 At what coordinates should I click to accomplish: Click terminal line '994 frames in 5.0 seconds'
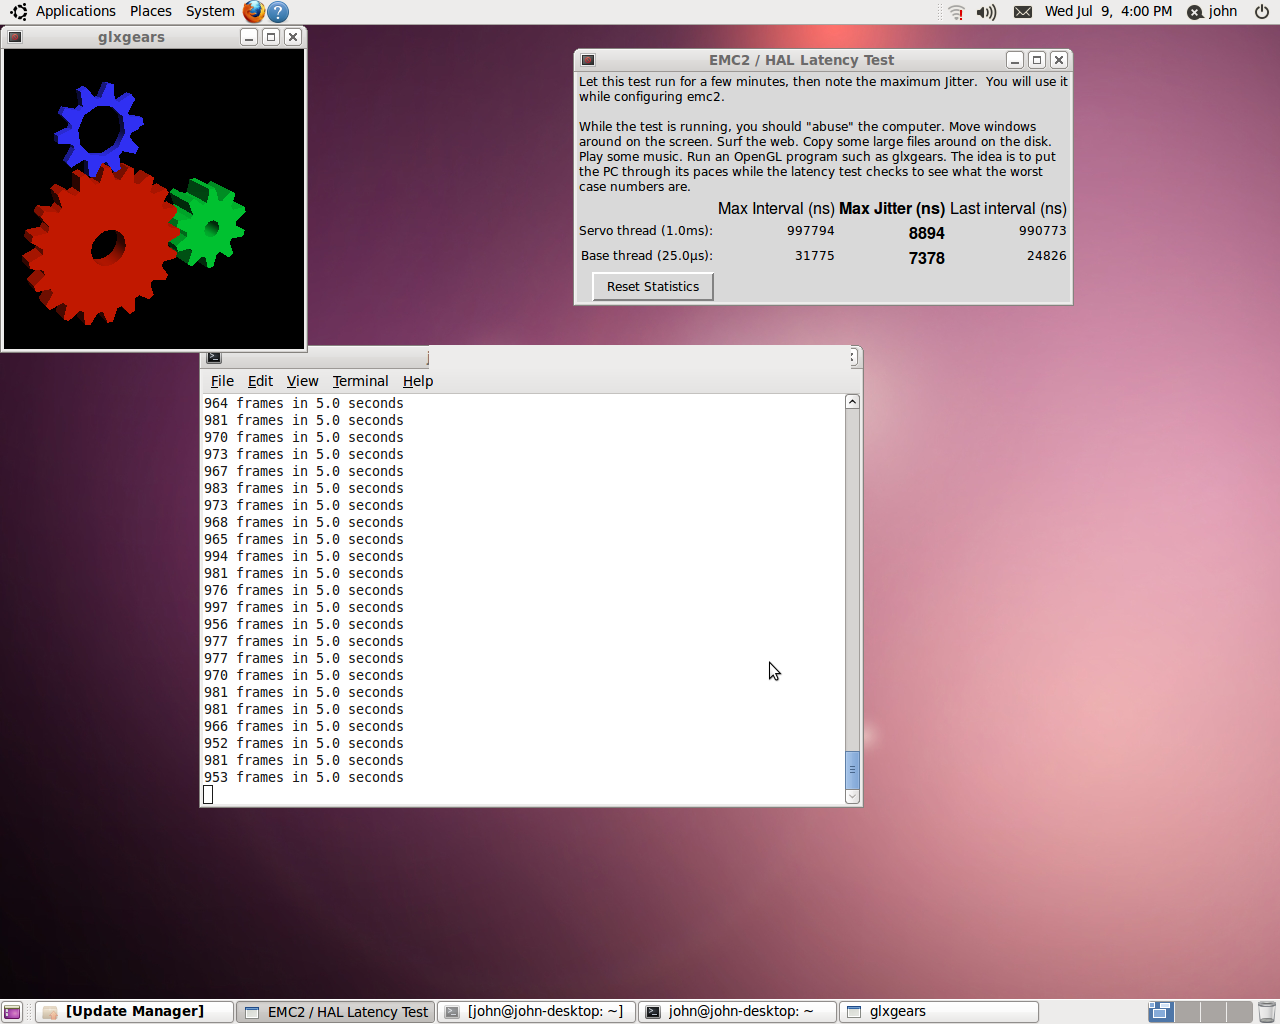click(304, 557)
